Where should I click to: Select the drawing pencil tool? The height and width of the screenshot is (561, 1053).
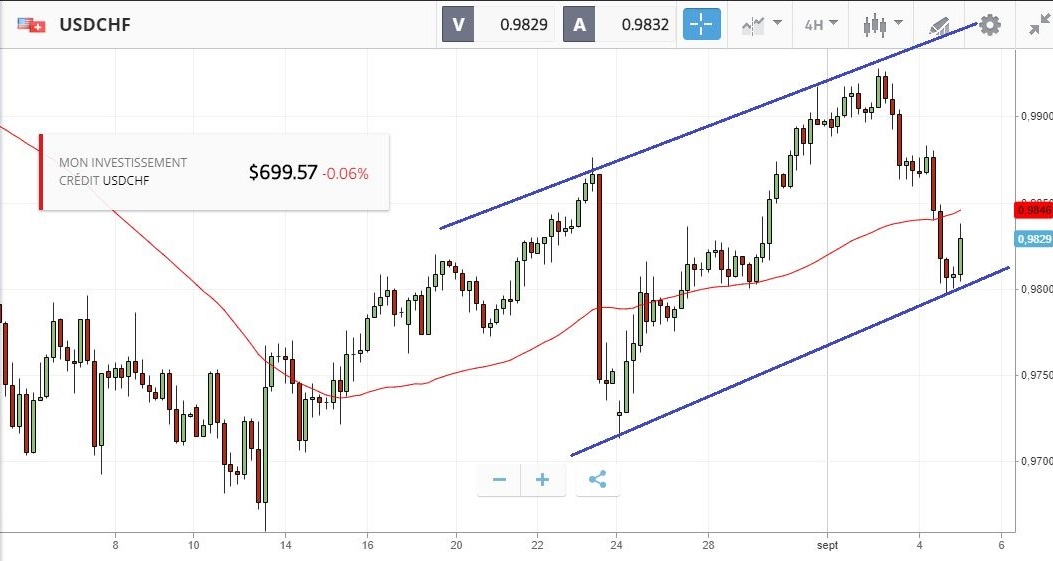tap(939, 25)
